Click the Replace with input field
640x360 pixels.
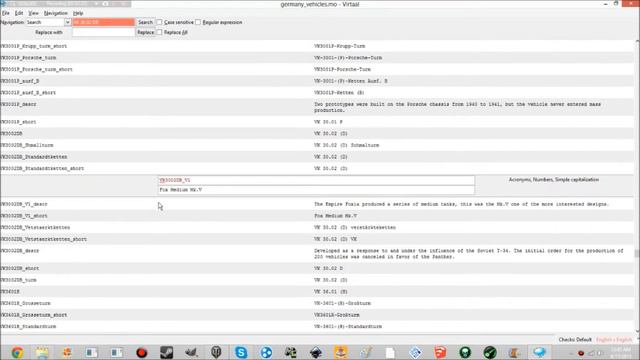pos(103,32)
